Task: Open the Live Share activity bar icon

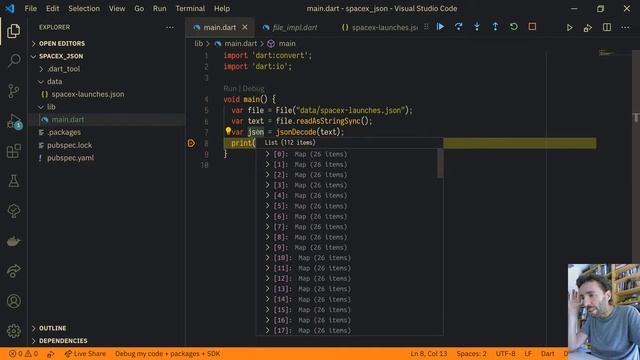Action: tap(13, 271)
